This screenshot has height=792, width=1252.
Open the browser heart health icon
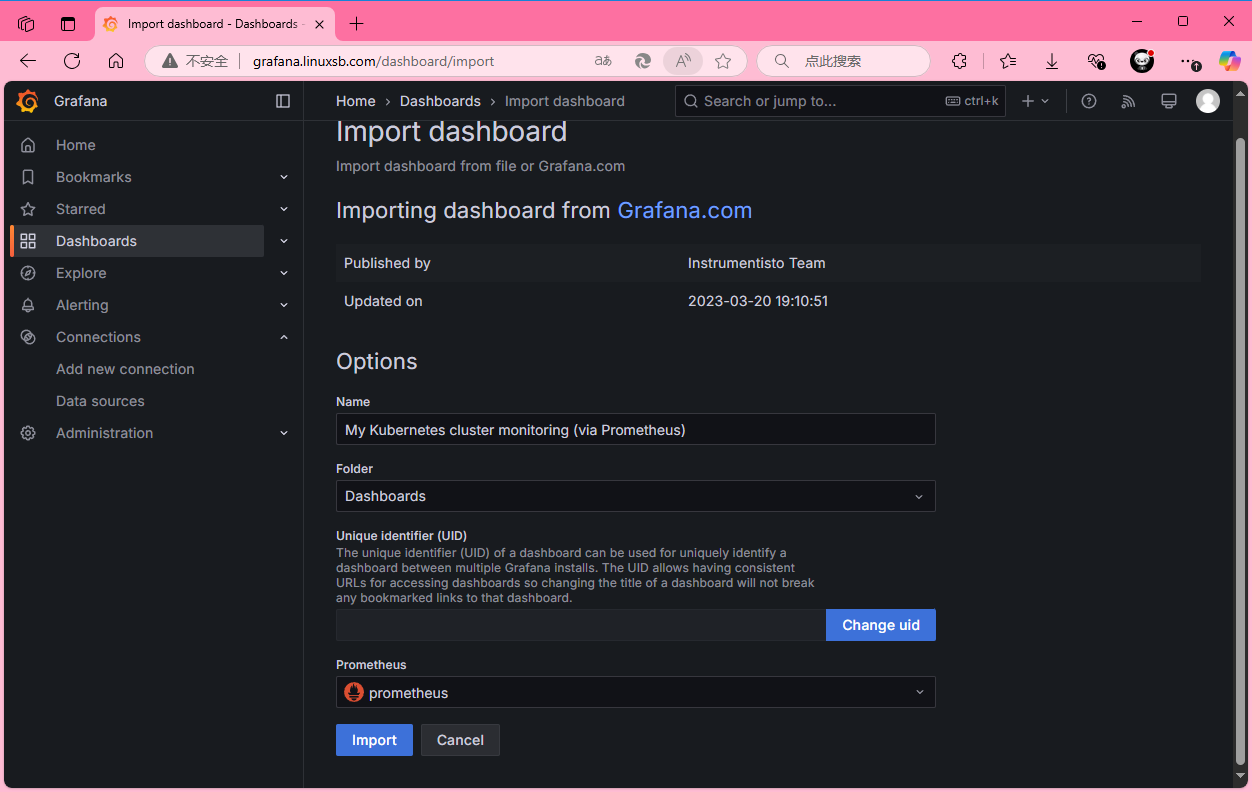pyautogui.click(x=1097, y=61)
